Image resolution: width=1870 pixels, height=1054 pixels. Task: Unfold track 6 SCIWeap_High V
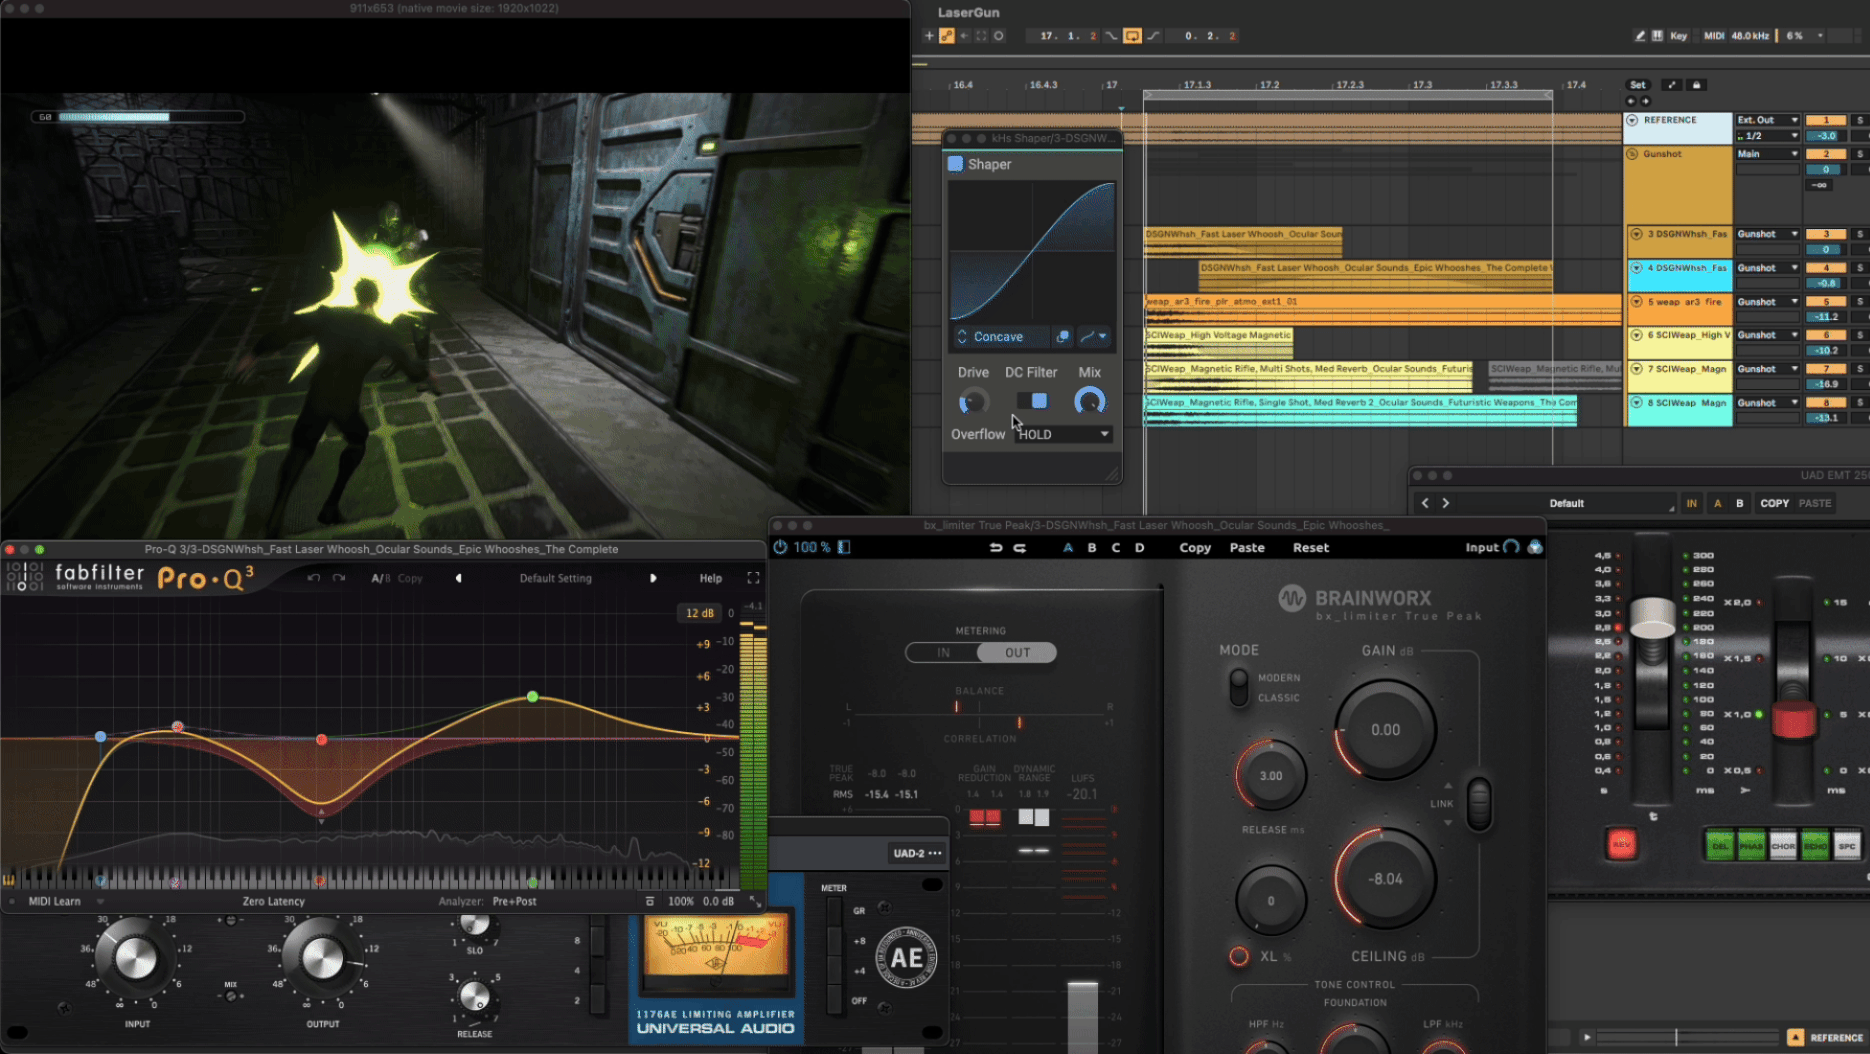tap(1637, 335)
